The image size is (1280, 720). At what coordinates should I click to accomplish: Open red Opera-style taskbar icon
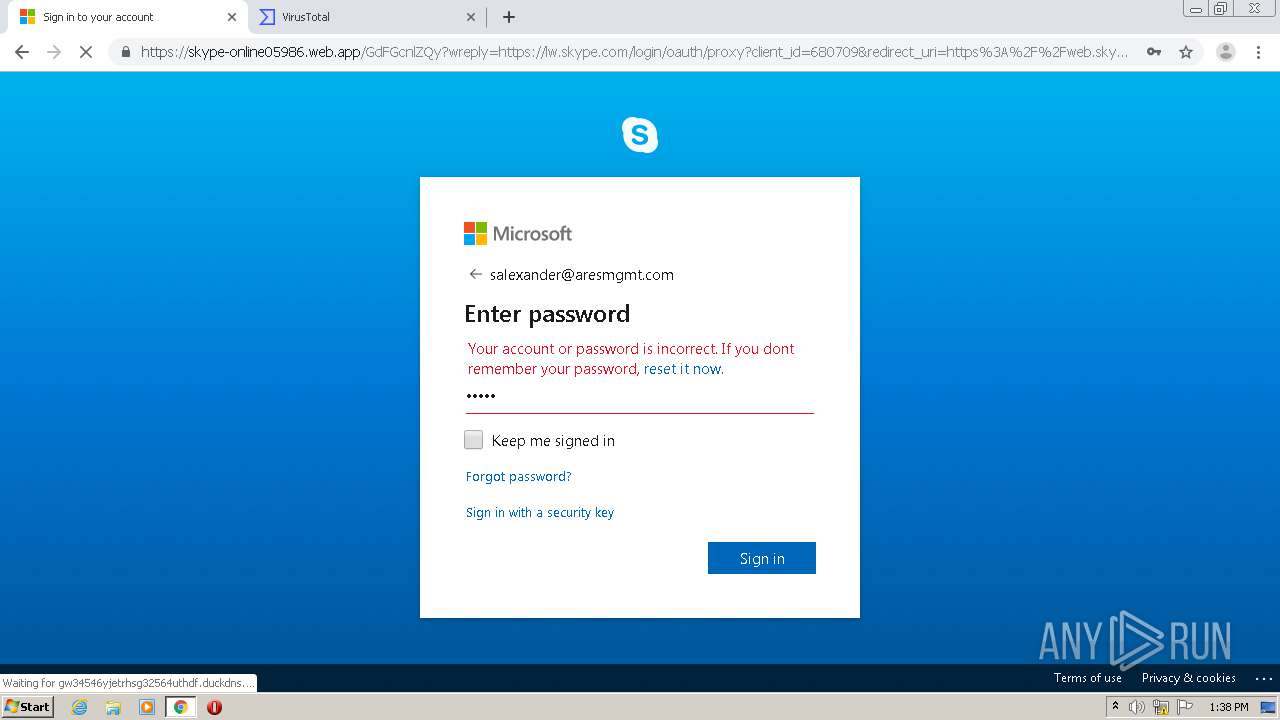pos(214,707)
